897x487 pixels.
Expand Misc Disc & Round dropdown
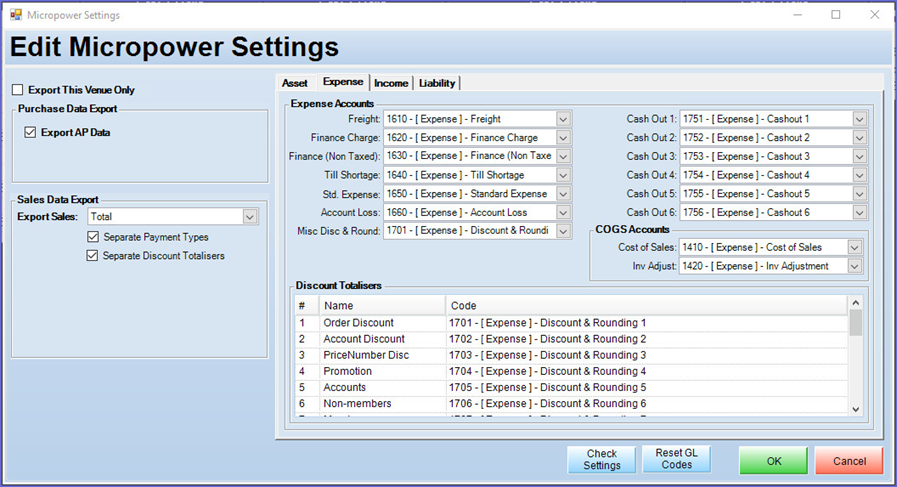563,231
